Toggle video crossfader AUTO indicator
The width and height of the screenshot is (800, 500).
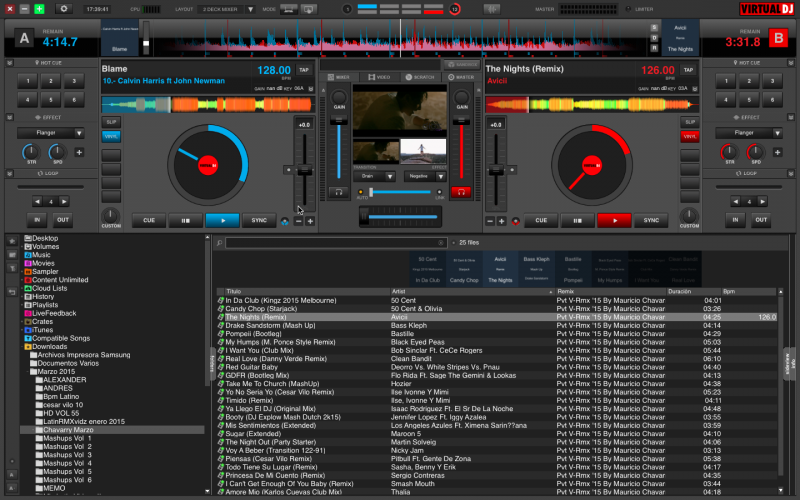click(x=361, y=192)
